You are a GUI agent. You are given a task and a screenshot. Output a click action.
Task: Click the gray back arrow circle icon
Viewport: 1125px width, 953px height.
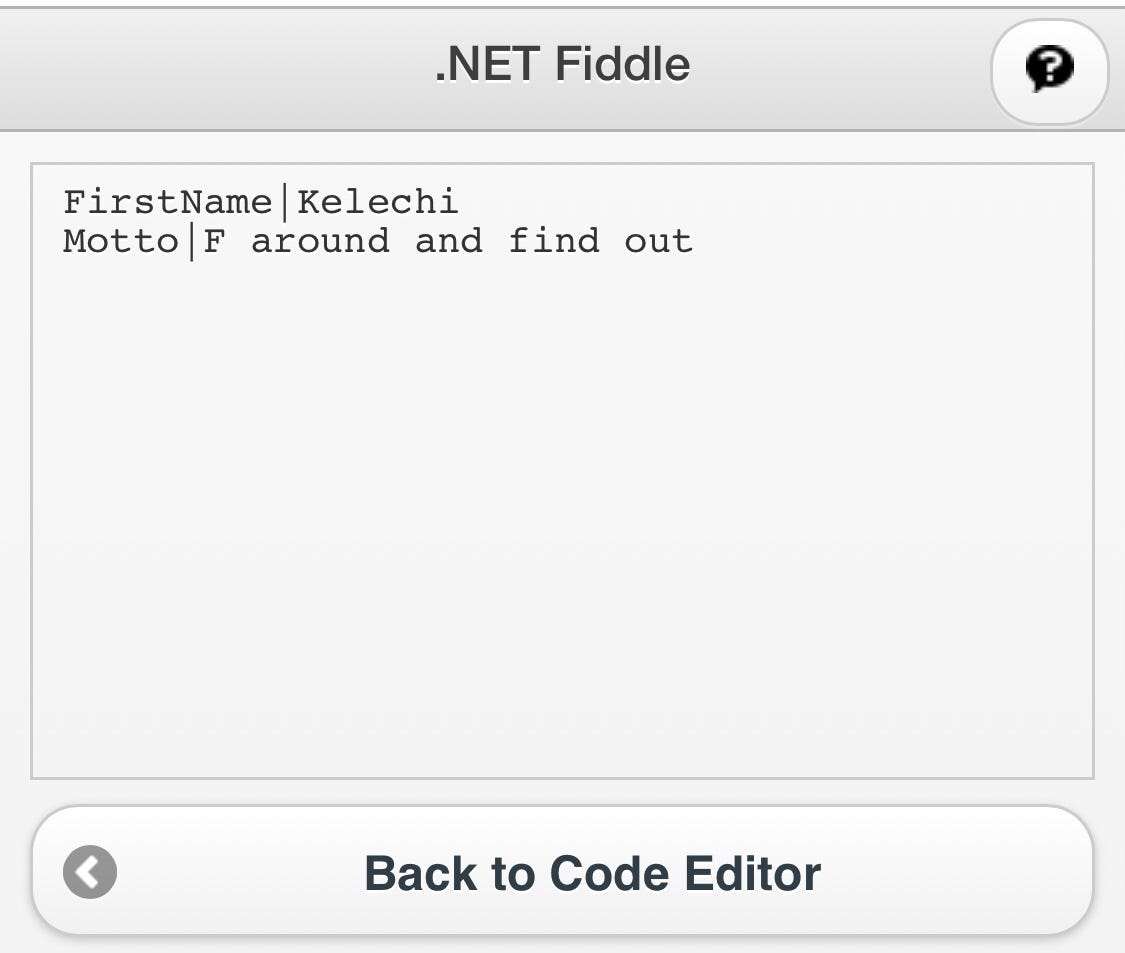coord(90,872)
